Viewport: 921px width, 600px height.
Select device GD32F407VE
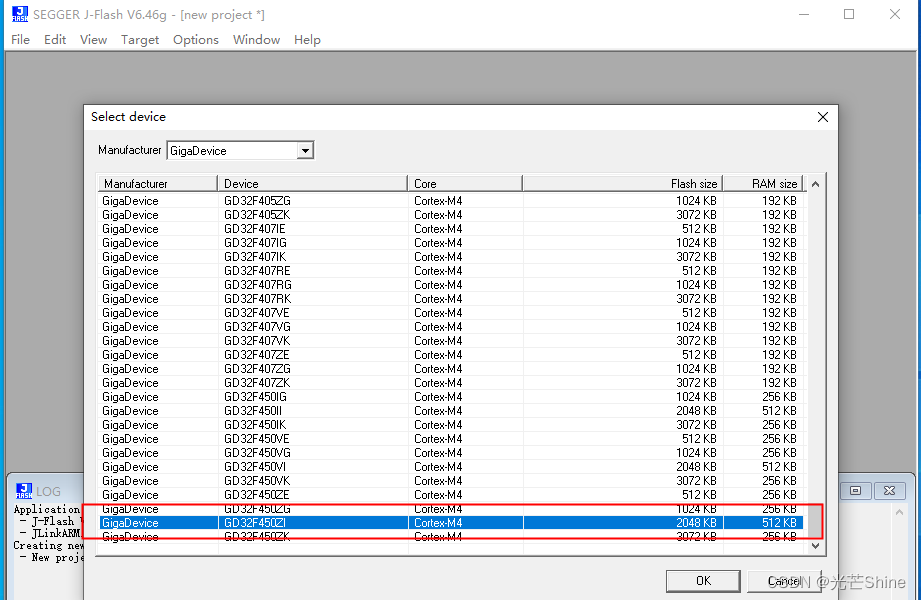[451, 313]
